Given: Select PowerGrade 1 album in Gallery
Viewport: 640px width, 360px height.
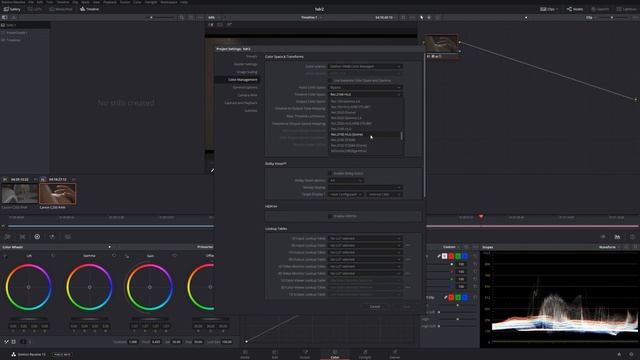Looking at the screenshot, I should pyautogui.click(x=16, y=33).
